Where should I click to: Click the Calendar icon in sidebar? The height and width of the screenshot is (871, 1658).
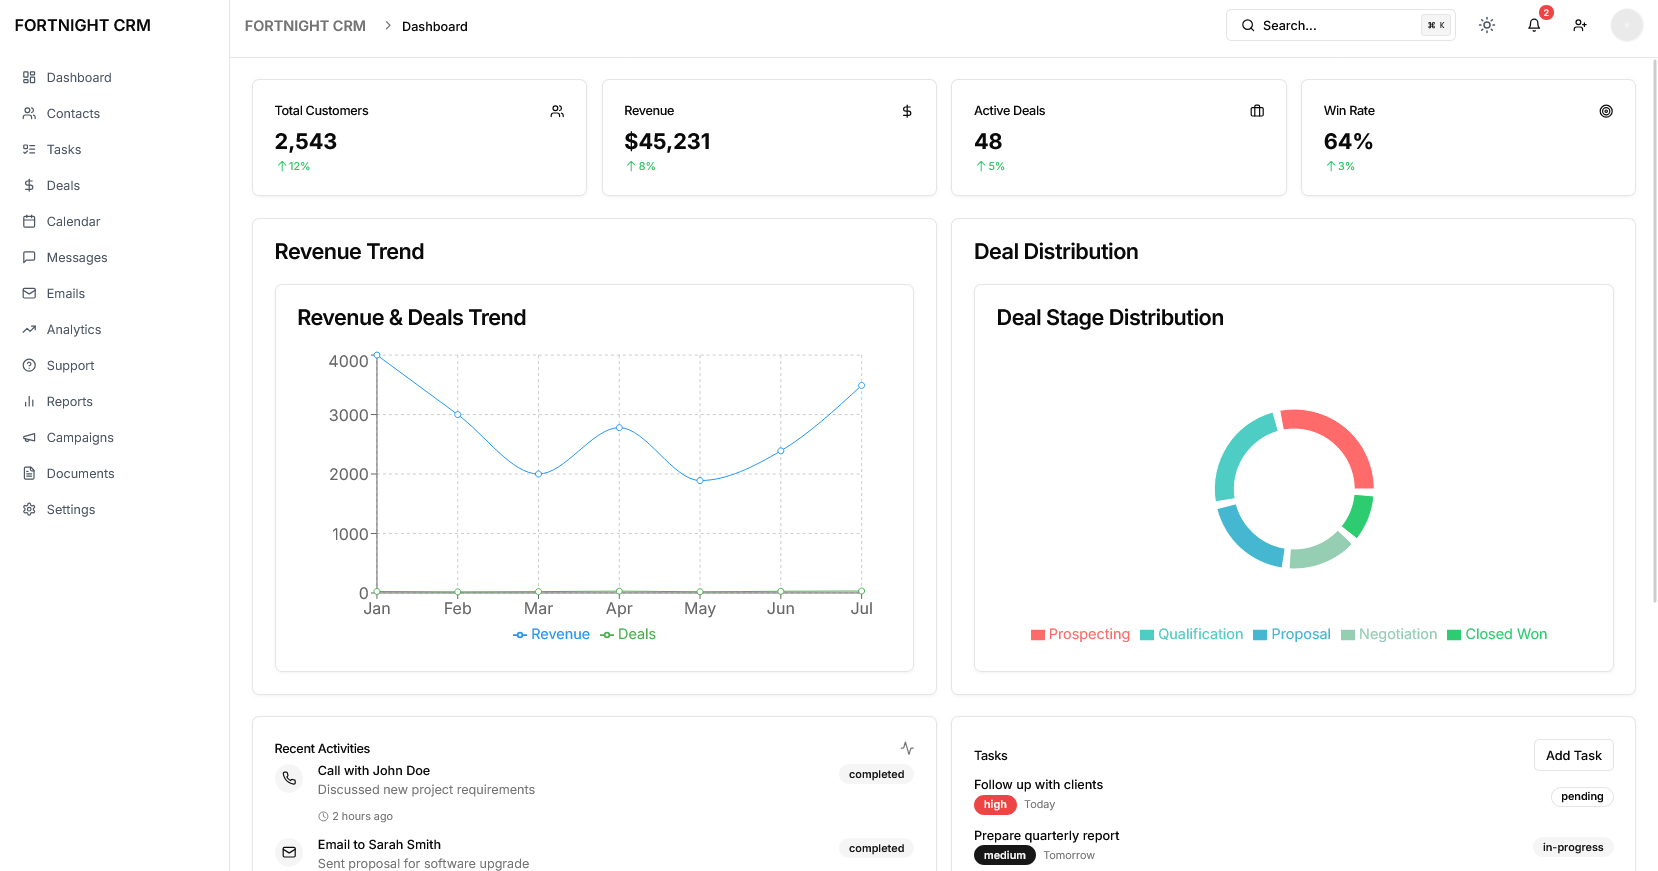tap(29, 221)
